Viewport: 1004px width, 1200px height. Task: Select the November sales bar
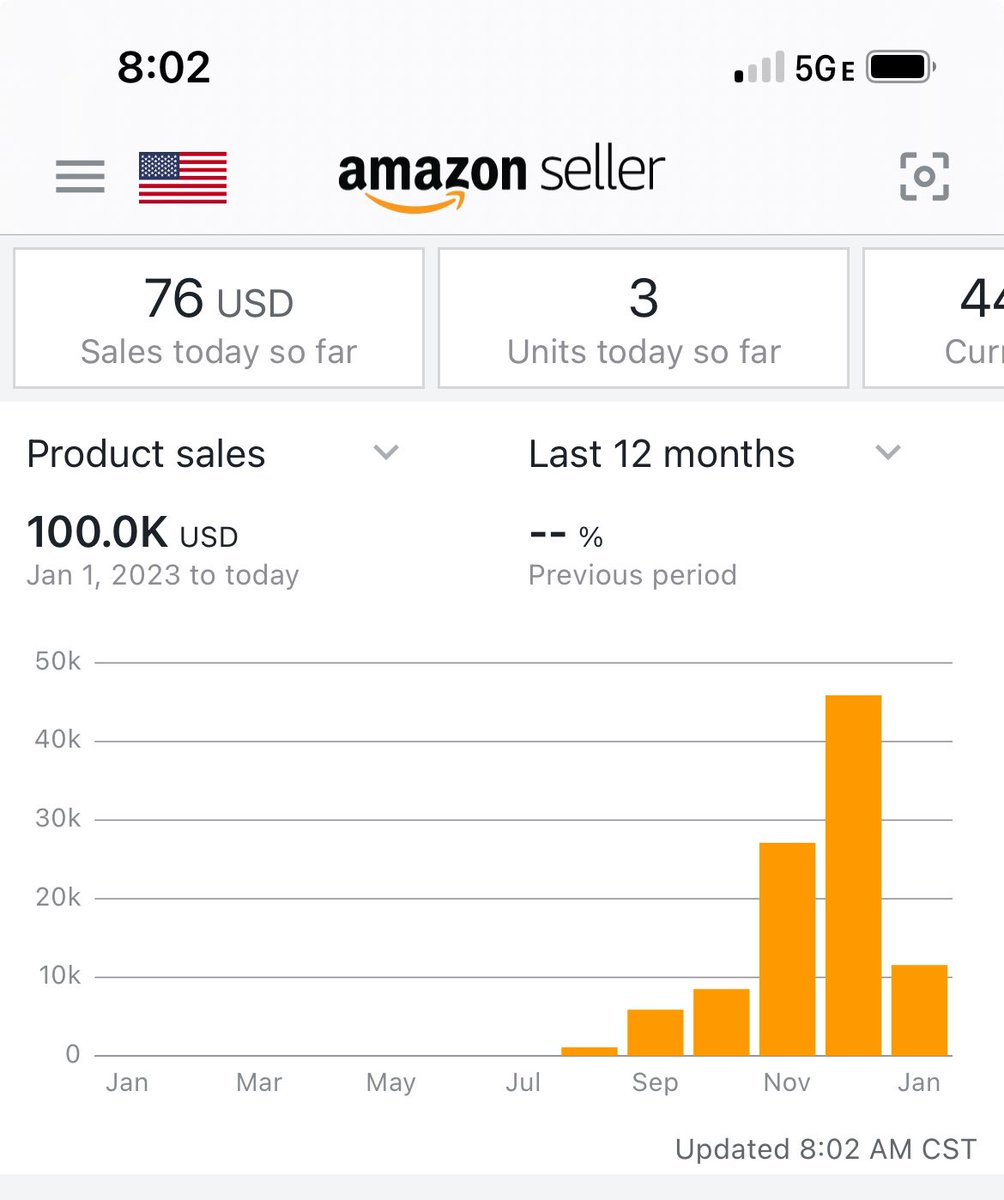pyautogui.click(x=788, y=949)
